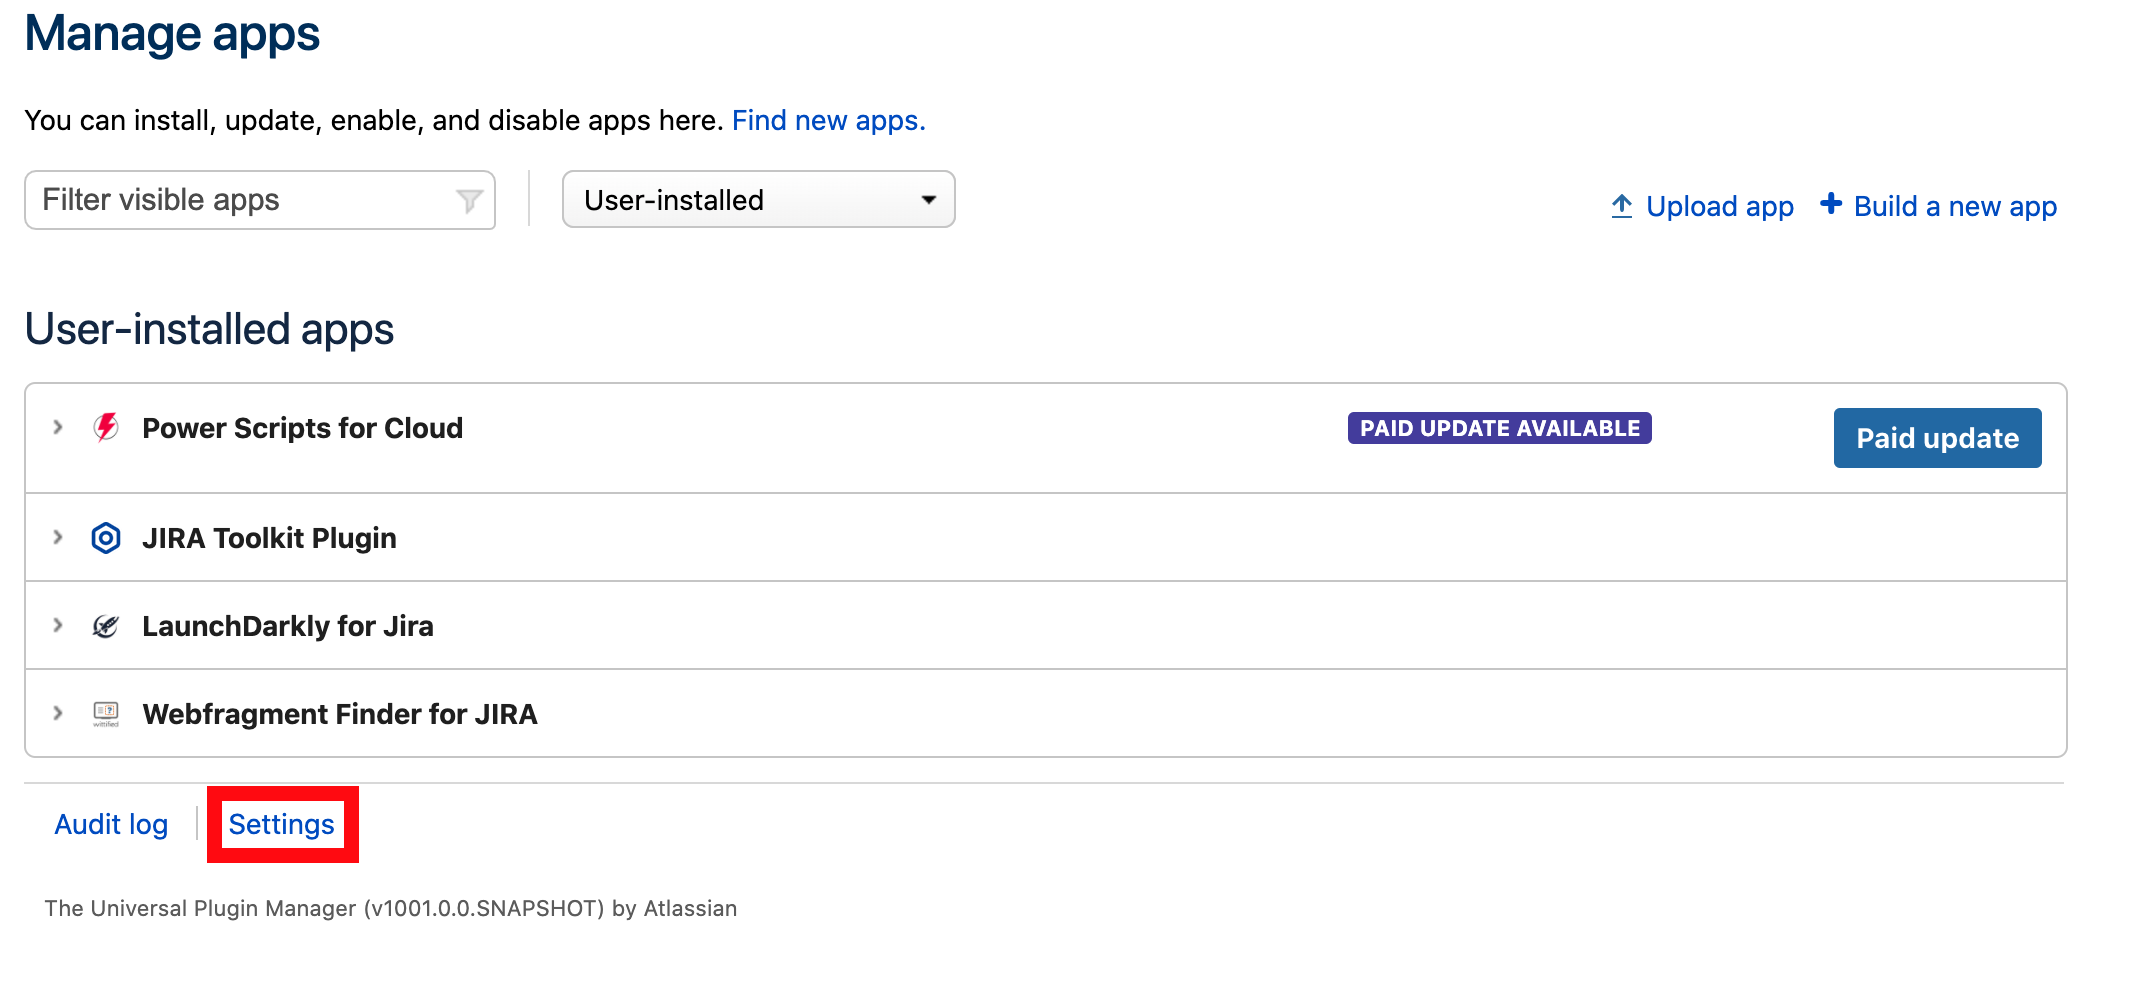Click the Universal Plugin Manager version text
This screenshot has height=994, width=2150.
click(x=390, y=908)
